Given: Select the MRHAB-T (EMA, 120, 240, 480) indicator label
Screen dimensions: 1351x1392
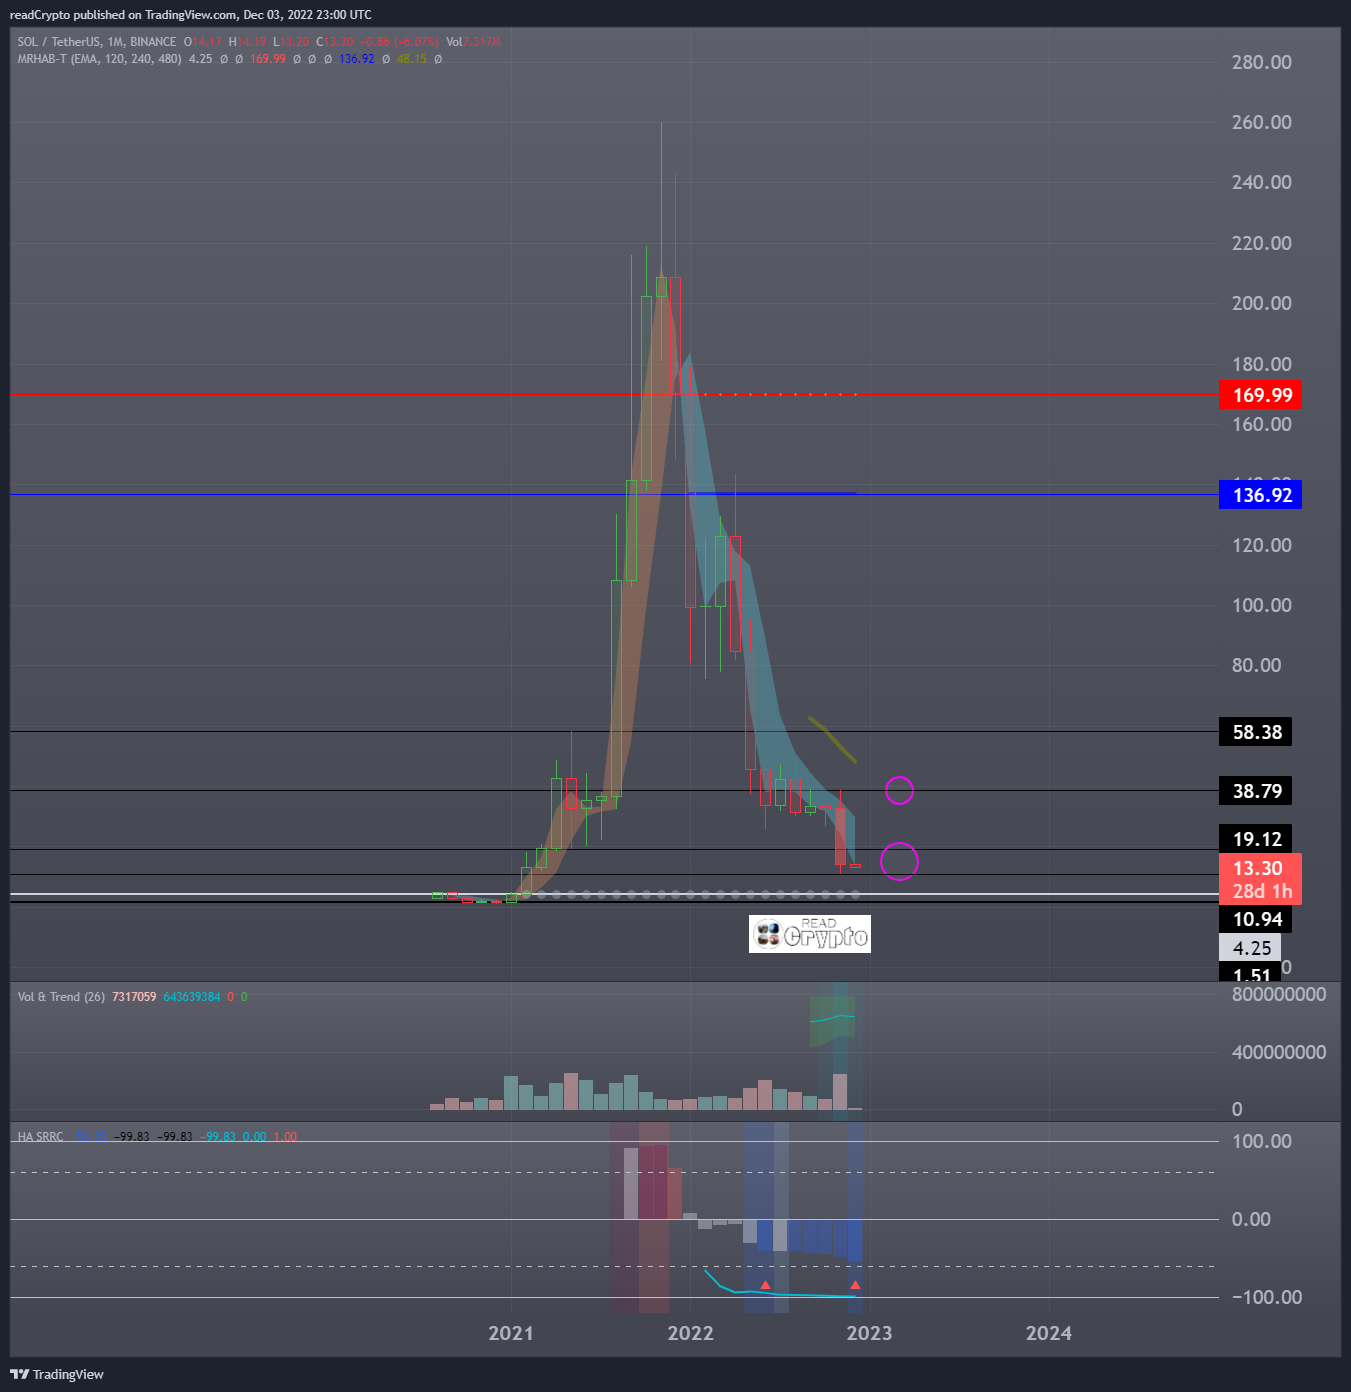Looking at the screenshot, I should point(99,59).
